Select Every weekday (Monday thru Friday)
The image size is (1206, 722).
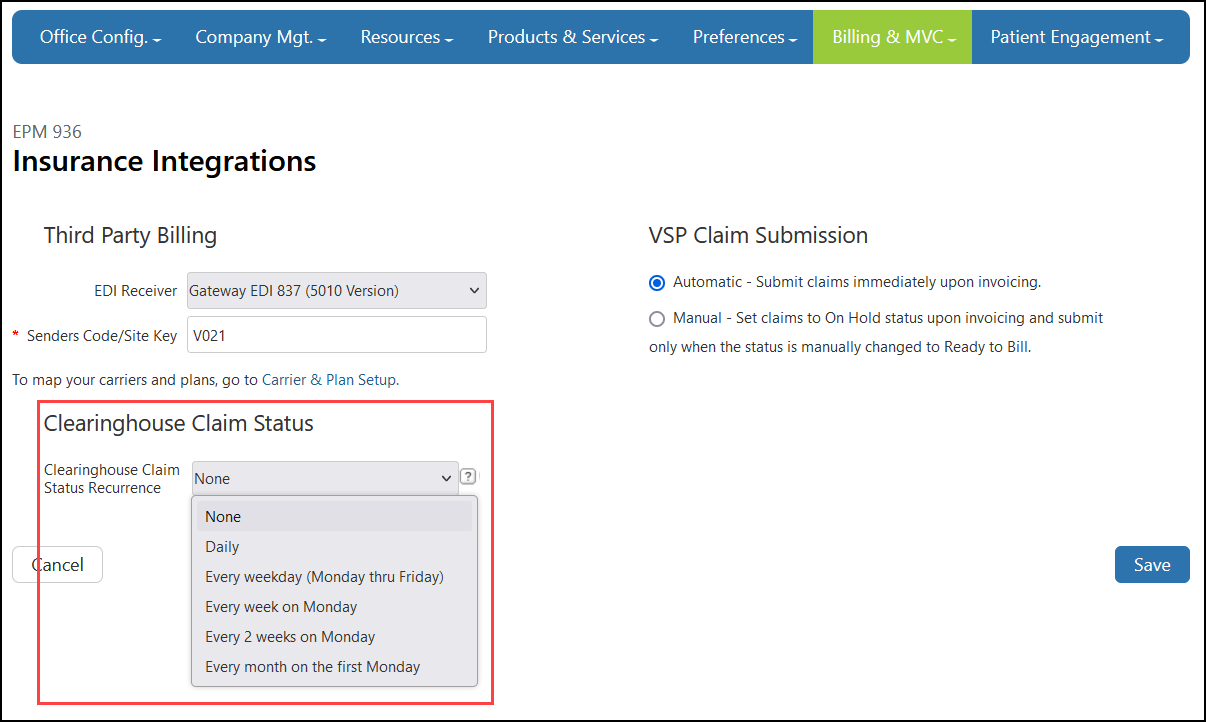click(324, 577)
